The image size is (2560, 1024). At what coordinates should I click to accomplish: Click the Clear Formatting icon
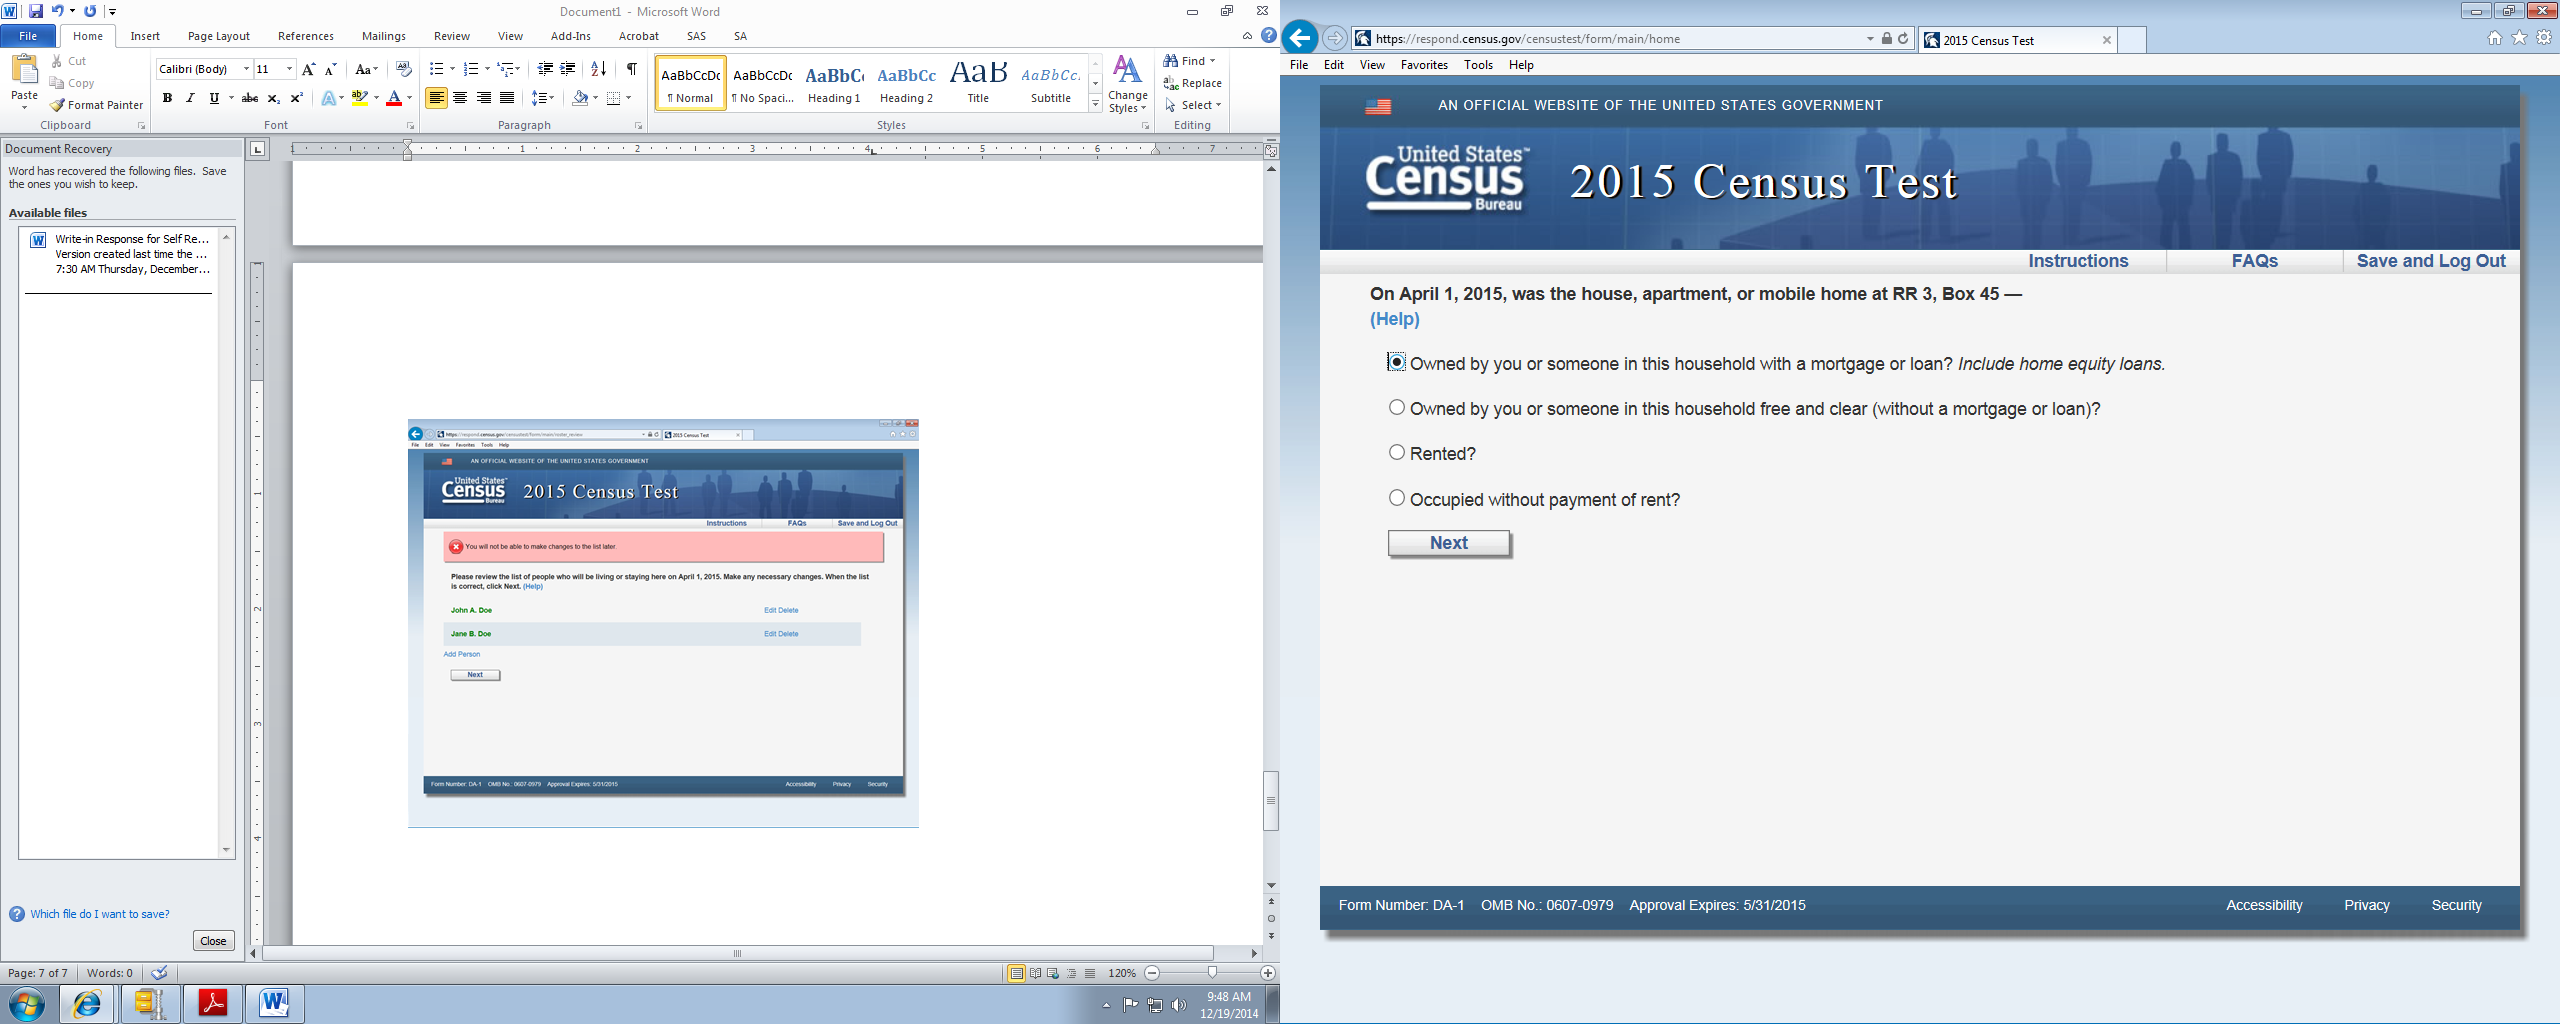tap(404, 69)
